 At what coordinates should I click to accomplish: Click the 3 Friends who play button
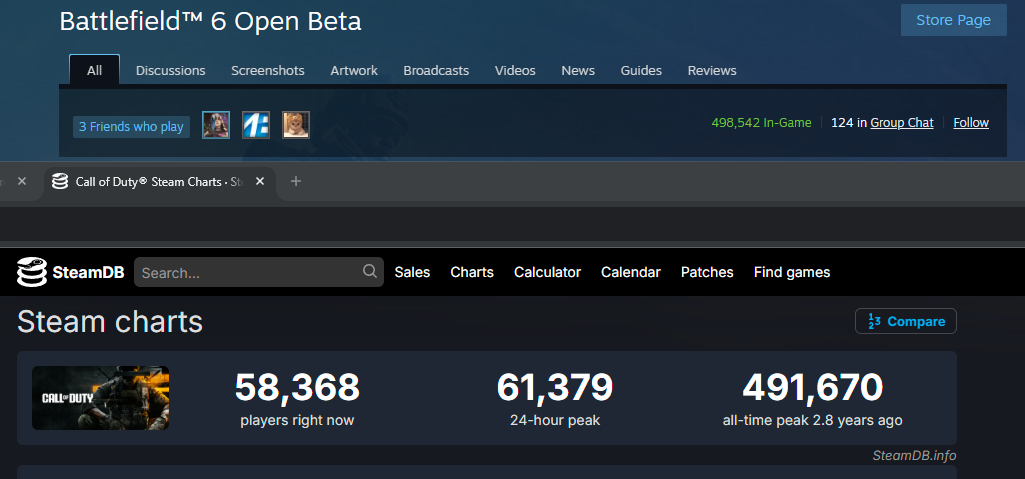(x=131, y=126)
